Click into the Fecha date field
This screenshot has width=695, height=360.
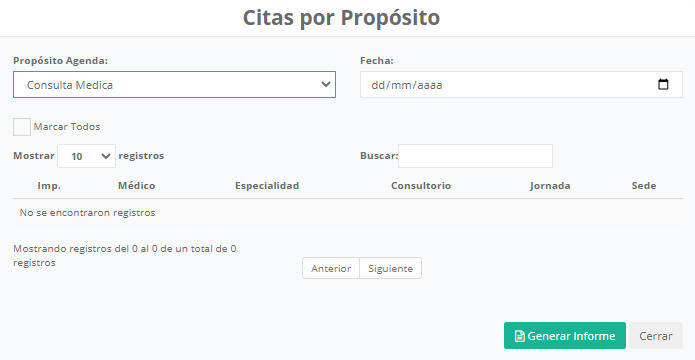coord(521,85)
